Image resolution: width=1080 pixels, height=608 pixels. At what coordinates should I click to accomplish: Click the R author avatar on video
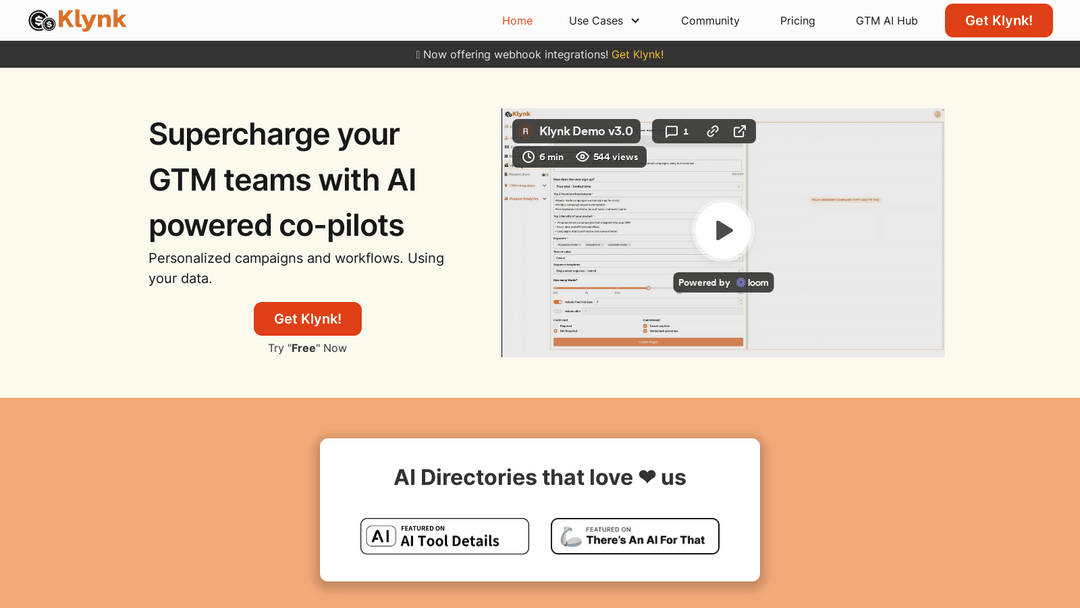tap(526, 131)
